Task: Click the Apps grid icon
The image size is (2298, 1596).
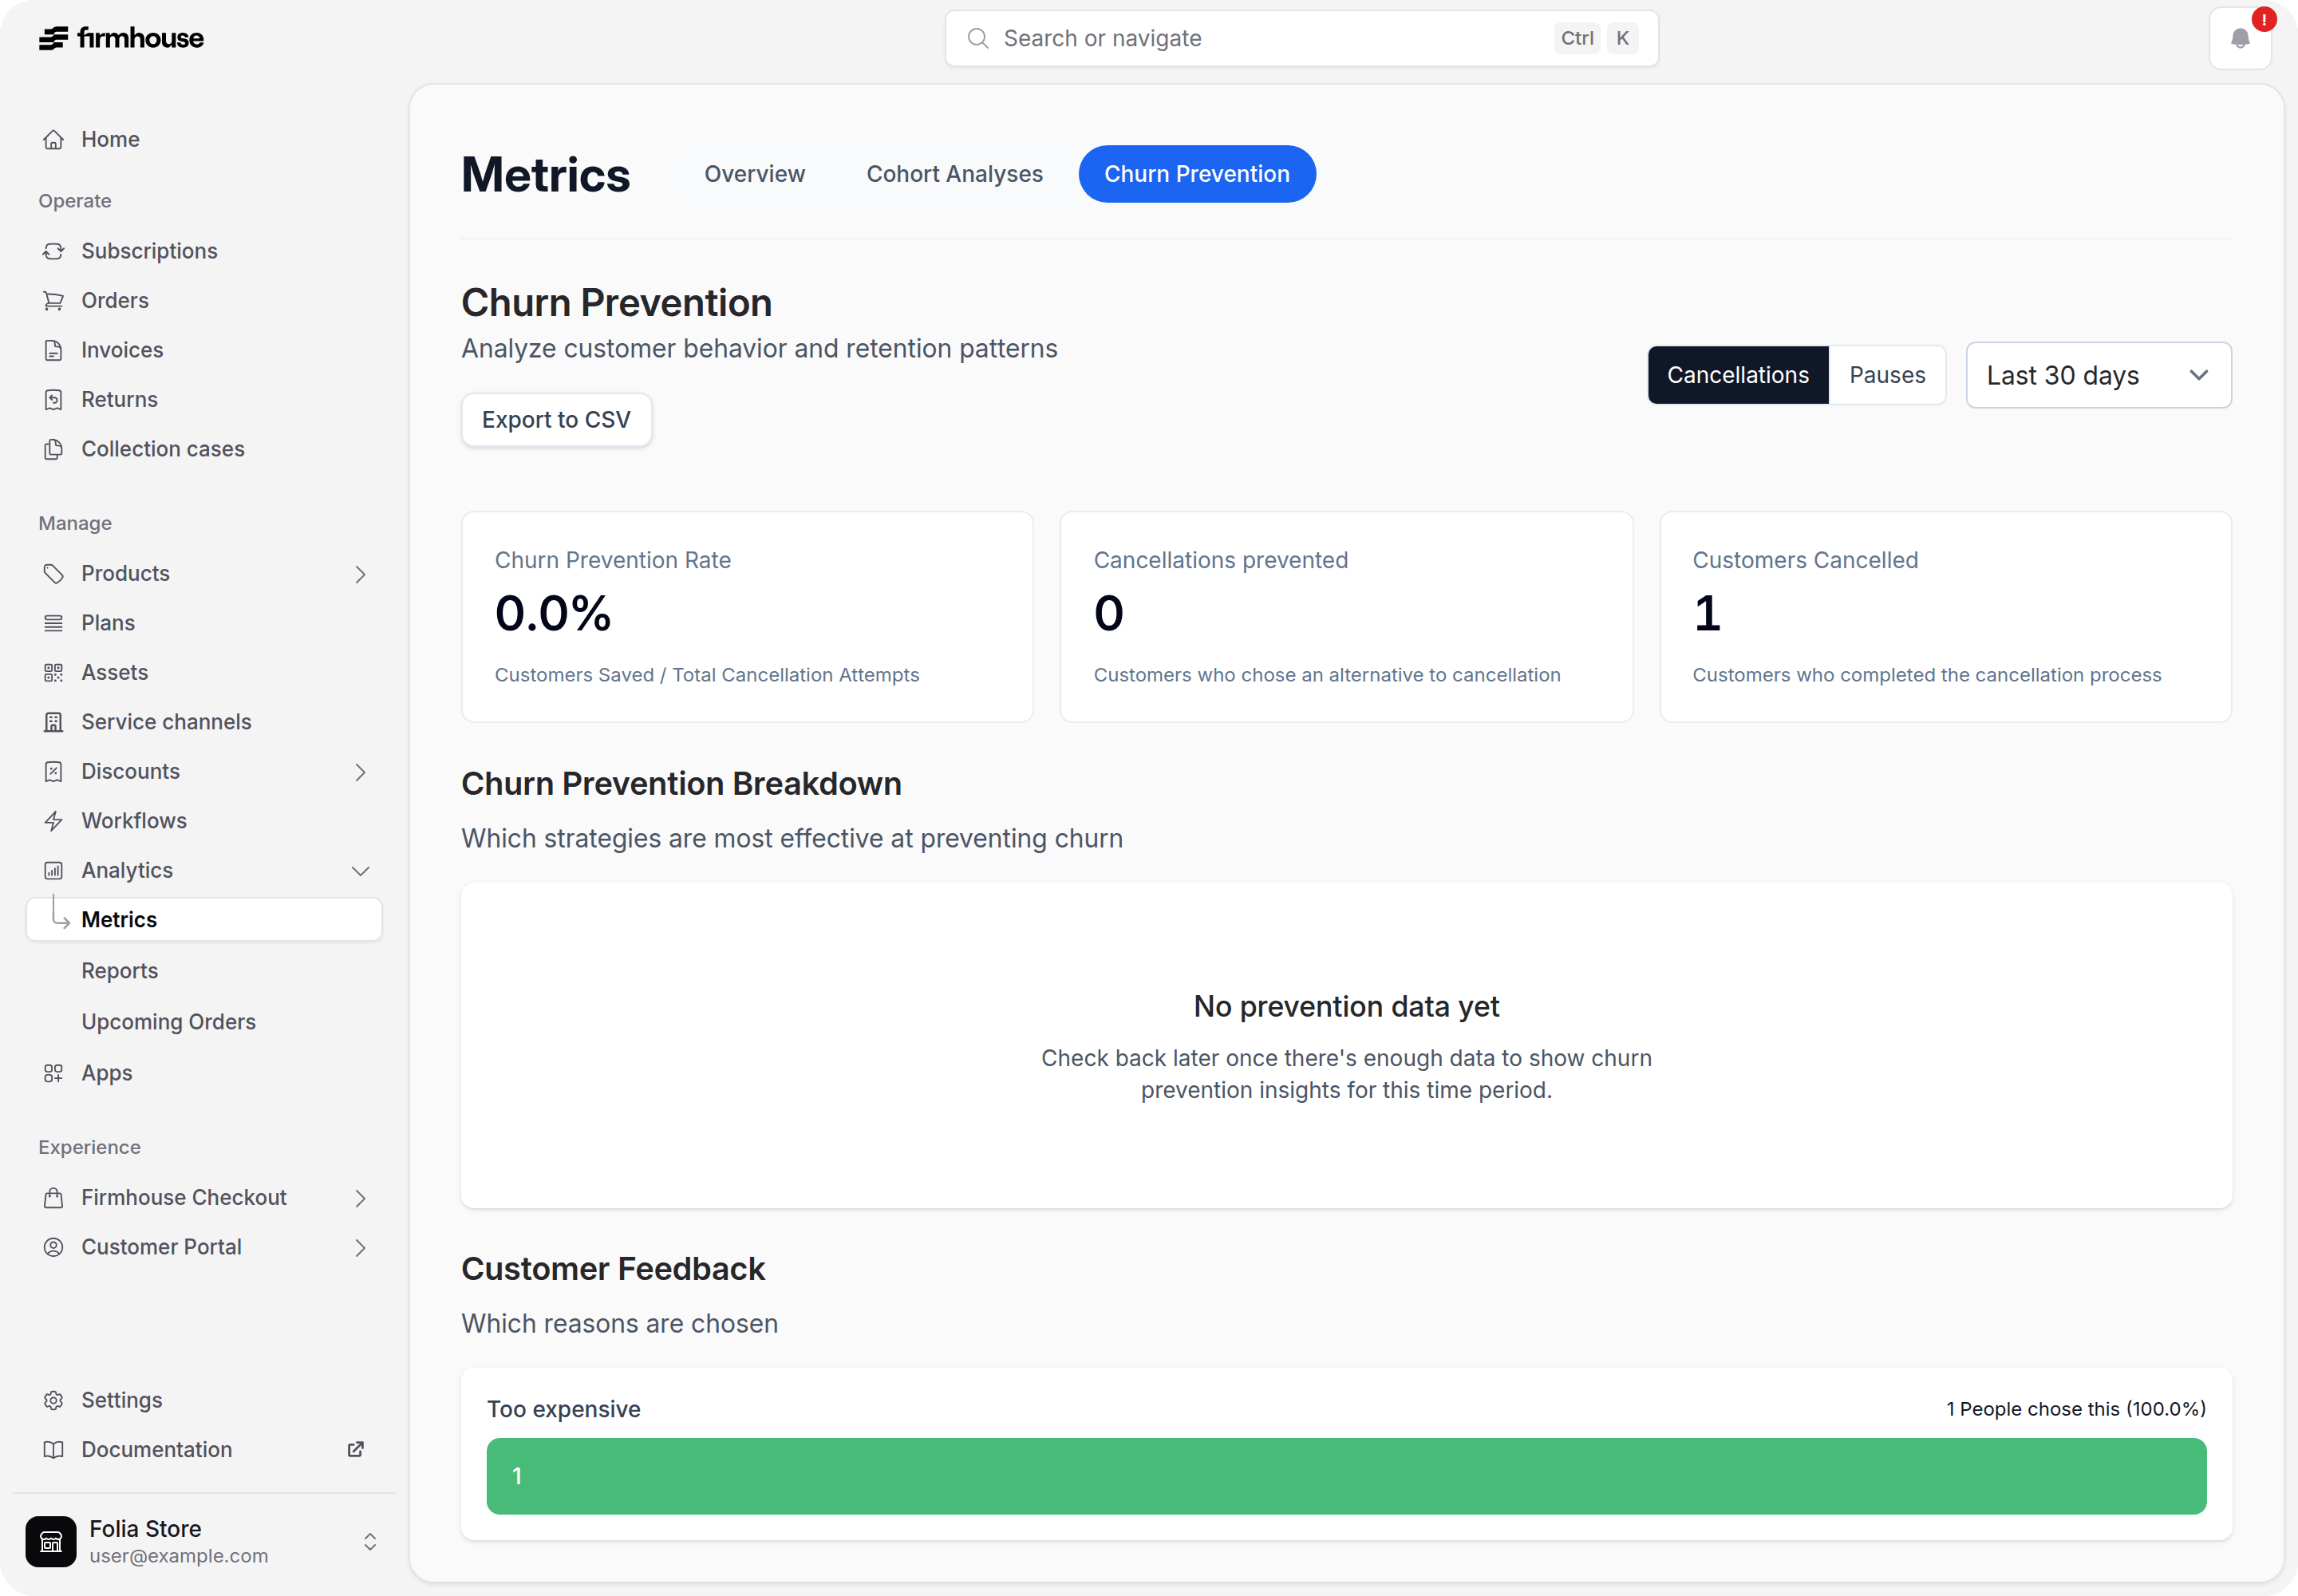Action: point(54,1073)
